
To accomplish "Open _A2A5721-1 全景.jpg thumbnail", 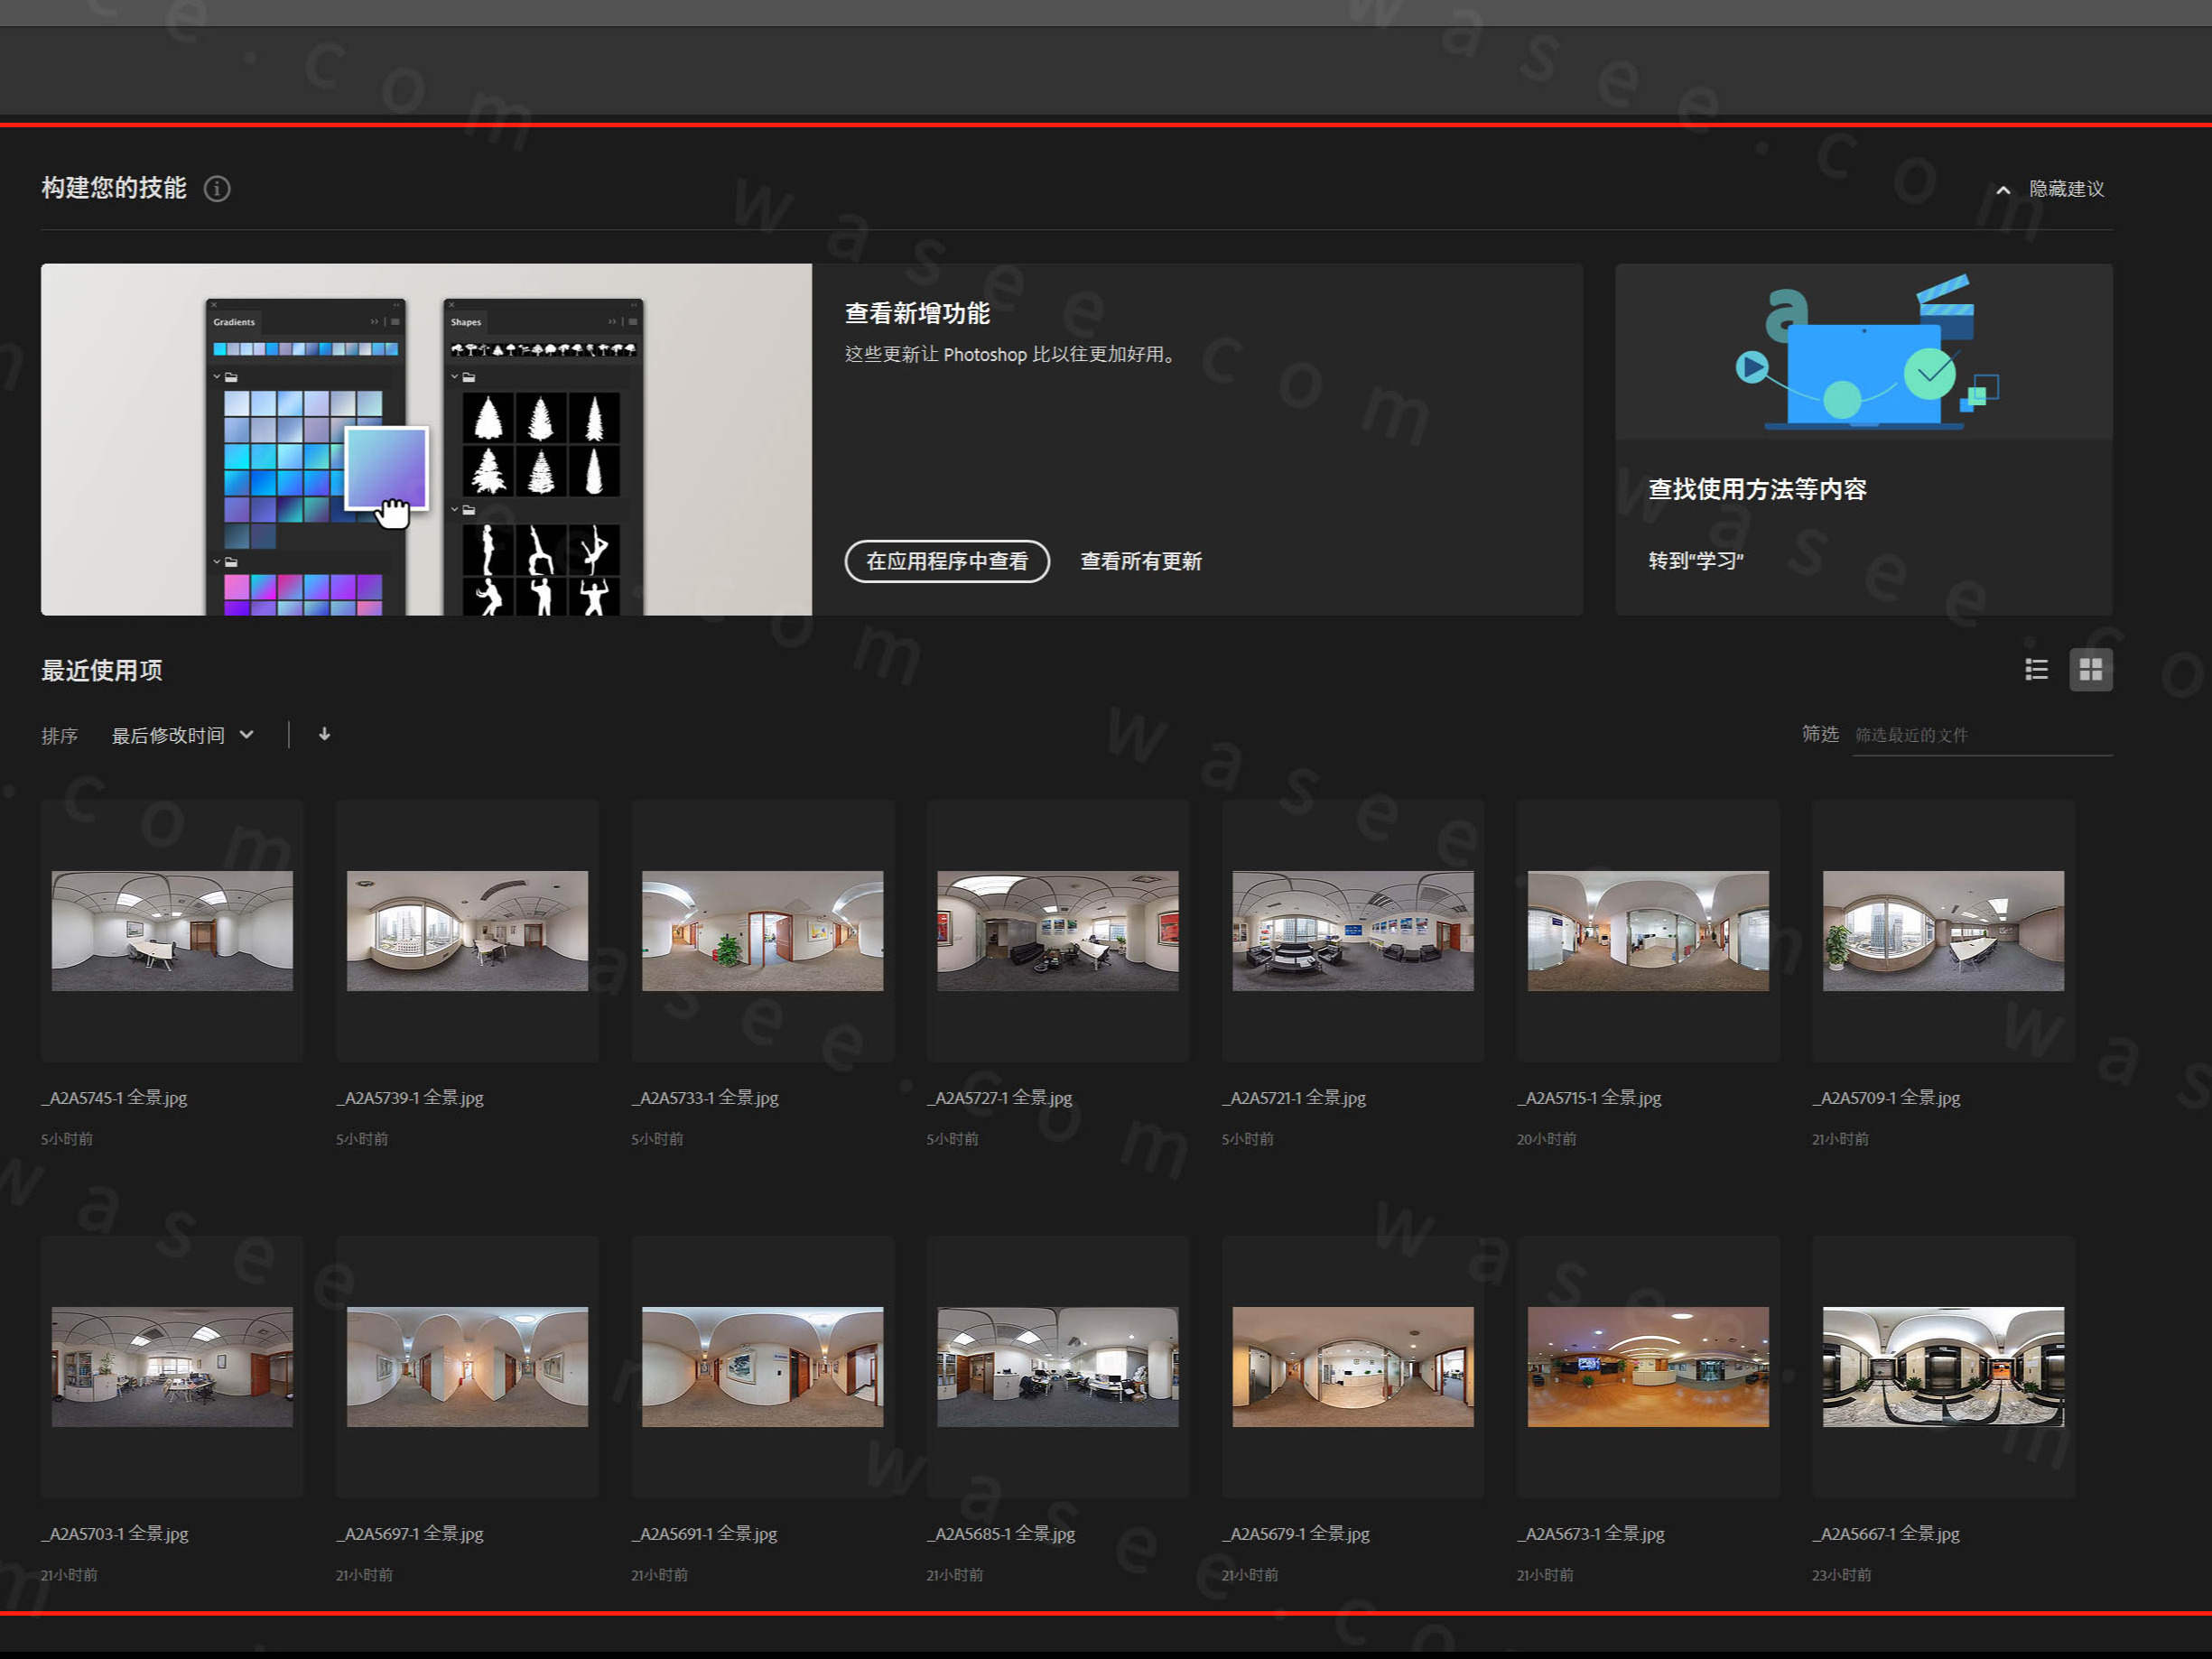I will pyautogui.click(x=1353, y=930).
